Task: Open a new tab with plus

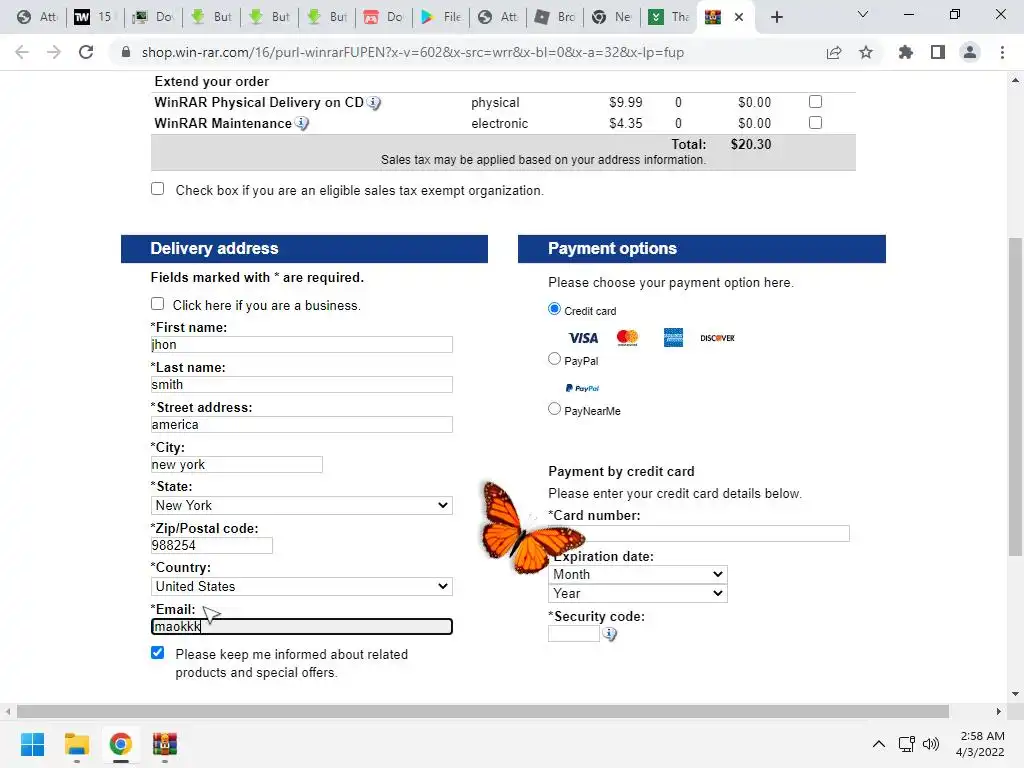Action: coord(776,17)
